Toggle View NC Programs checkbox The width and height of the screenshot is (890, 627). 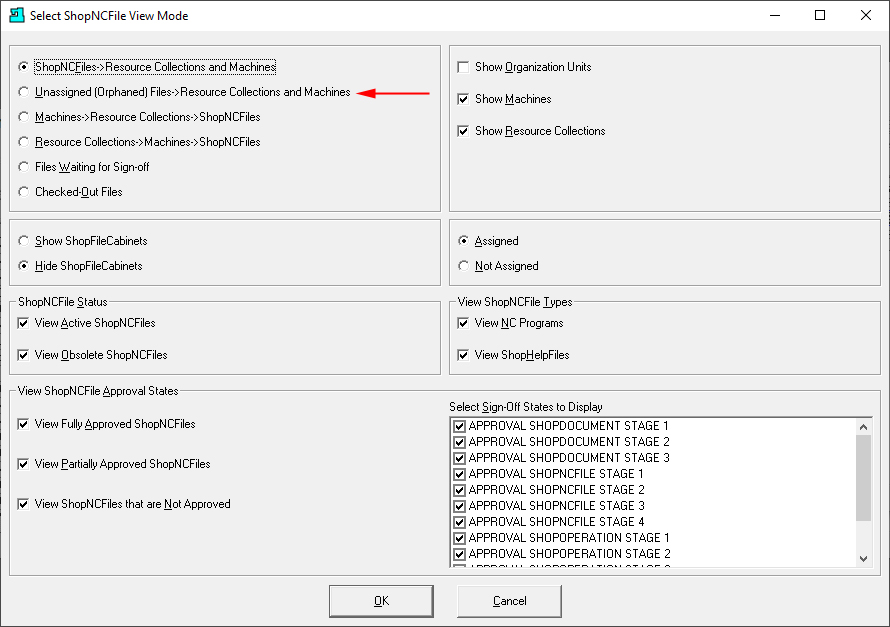coord(463,323)
